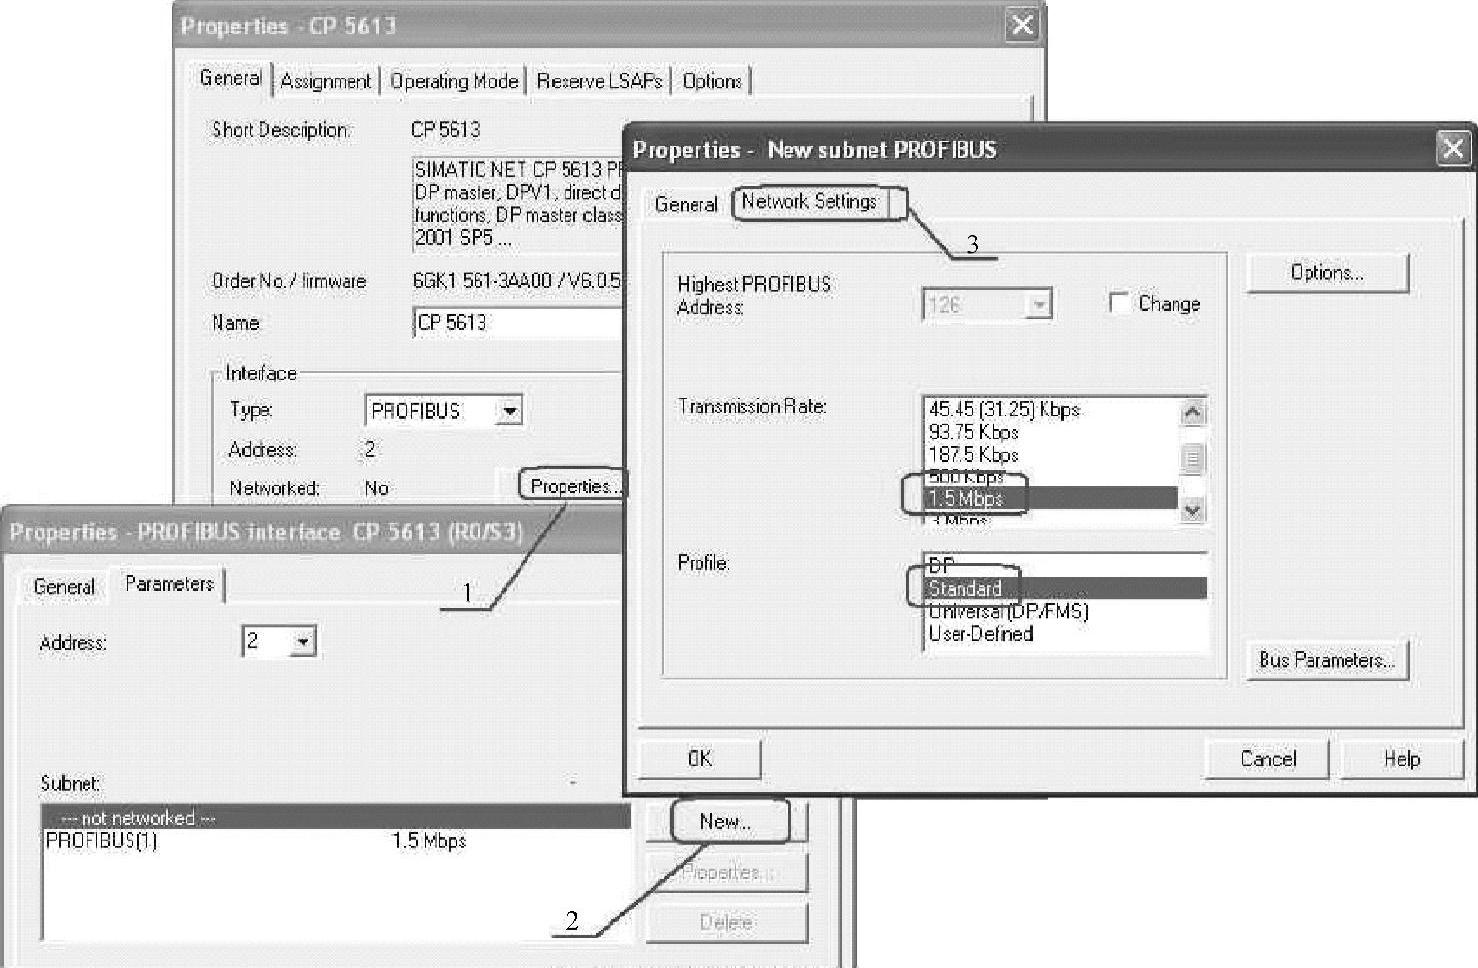Click the Properties... button in the Interface group
This screenshot has width=1478, height=968.
tap(574, 486)
